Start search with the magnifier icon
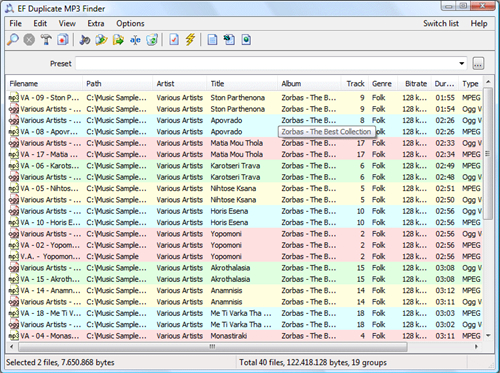The width and height of the screenshot is (500, 373). (13, 40)
